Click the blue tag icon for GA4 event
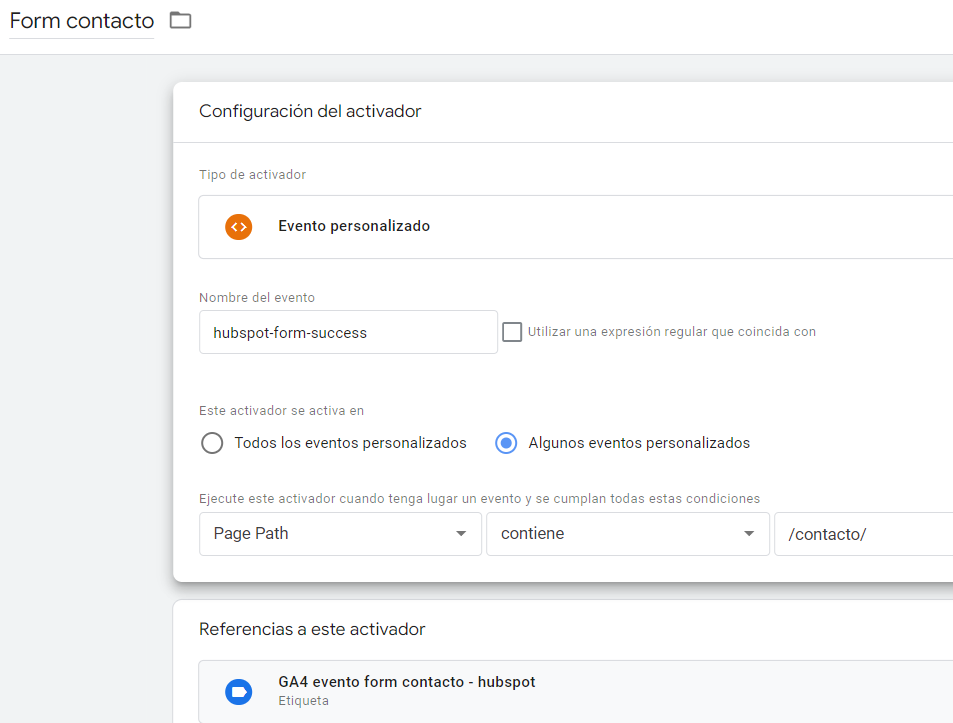 coord(238,691)
